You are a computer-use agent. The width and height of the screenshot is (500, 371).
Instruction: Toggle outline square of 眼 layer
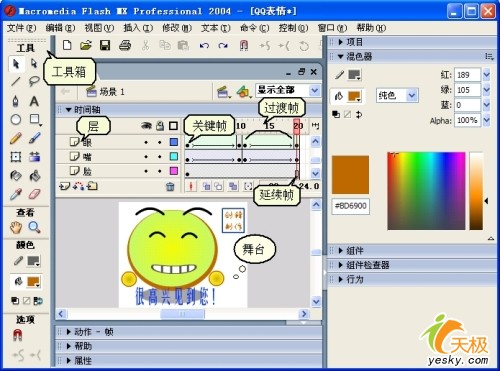[x=174, y=142]
